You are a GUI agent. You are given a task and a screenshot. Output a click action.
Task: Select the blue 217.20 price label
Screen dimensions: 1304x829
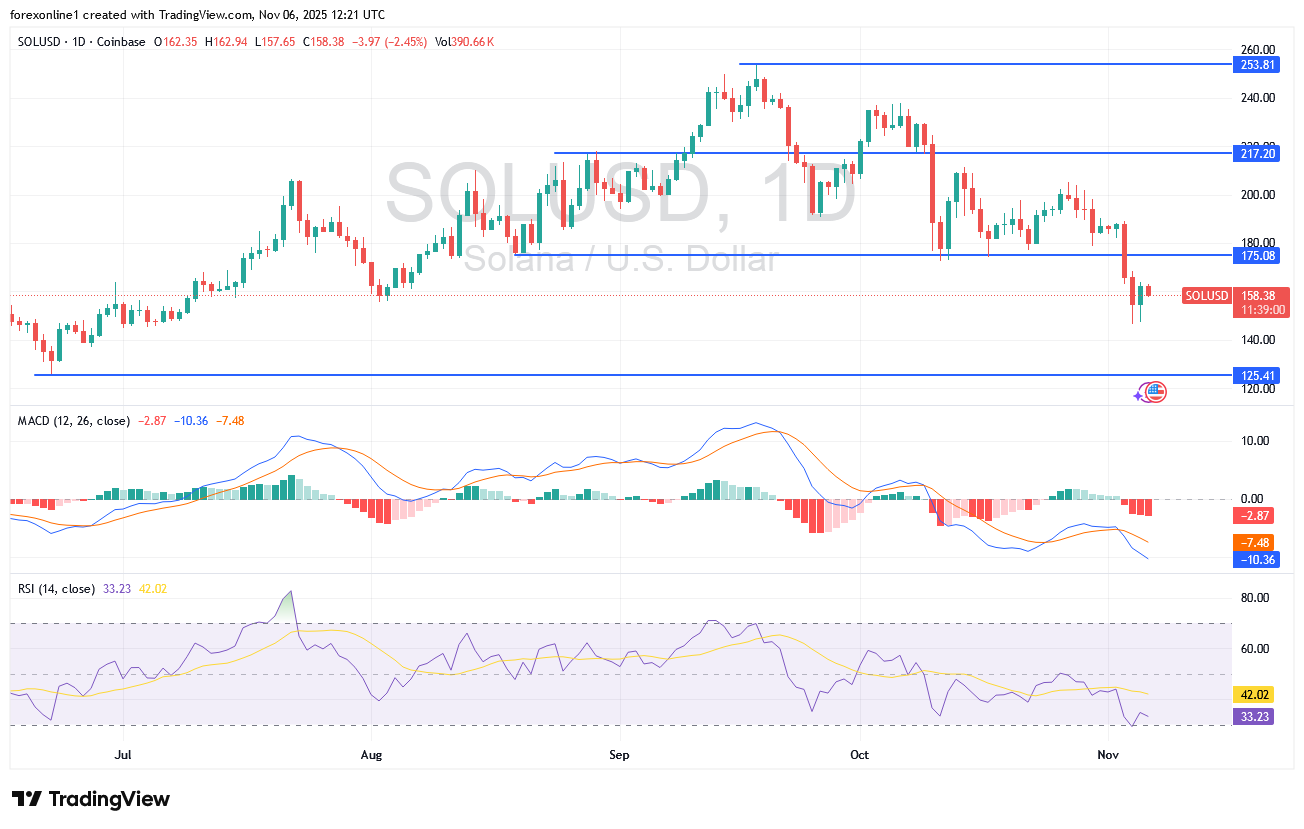[x=1257, y=153]
